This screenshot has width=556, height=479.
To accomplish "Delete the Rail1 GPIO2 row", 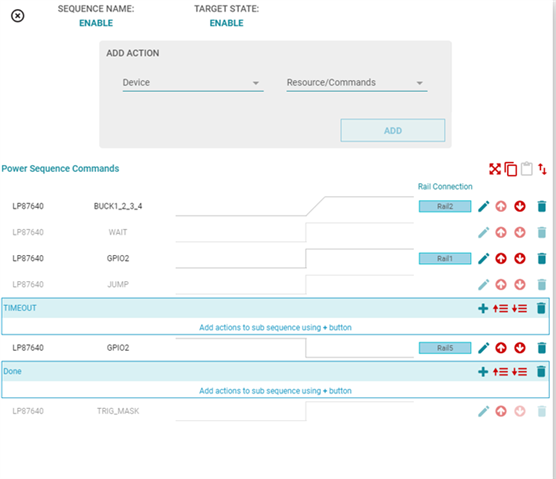I will (x=541, y=258).
